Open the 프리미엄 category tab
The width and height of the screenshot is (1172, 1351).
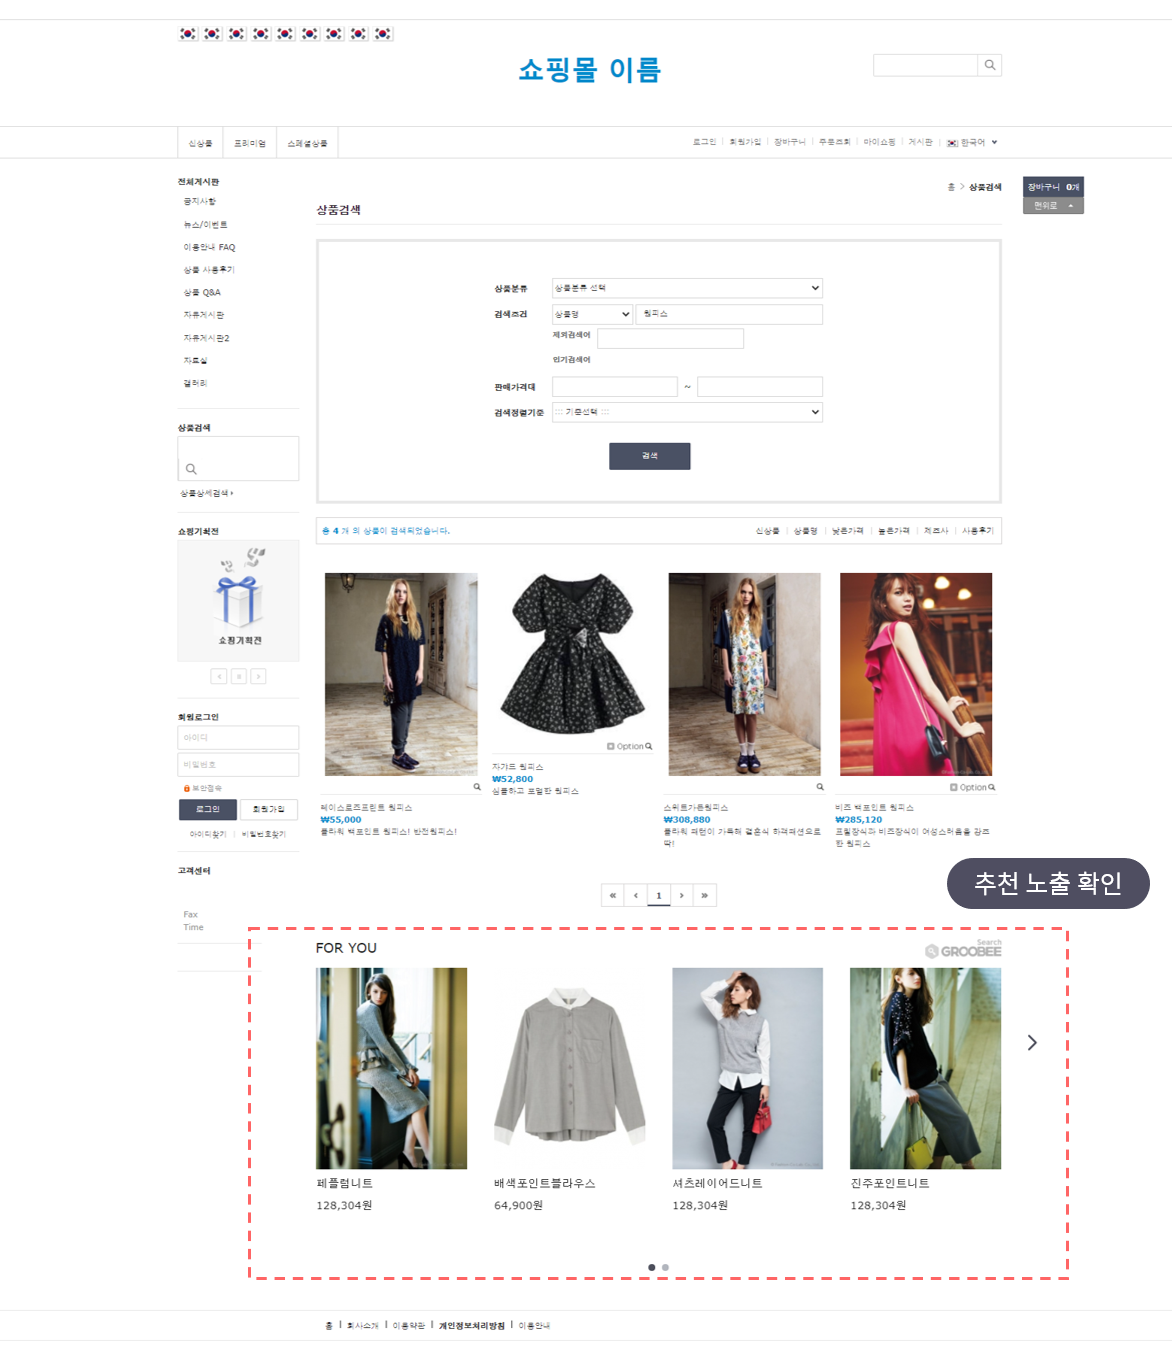click(250, 143)
